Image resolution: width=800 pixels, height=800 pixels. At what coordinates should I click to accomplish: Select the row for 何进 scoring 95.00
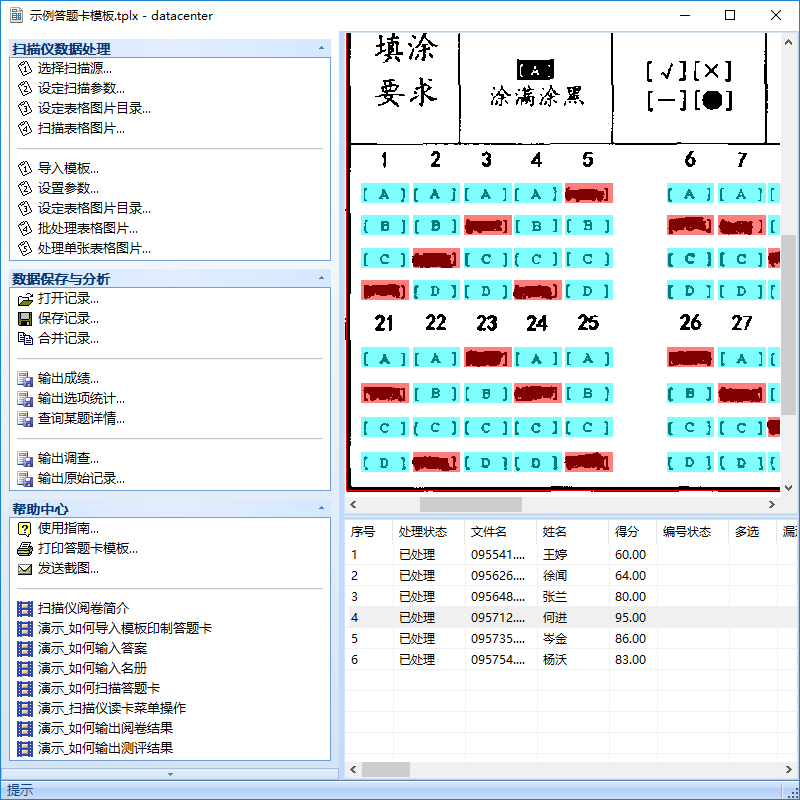572,617
